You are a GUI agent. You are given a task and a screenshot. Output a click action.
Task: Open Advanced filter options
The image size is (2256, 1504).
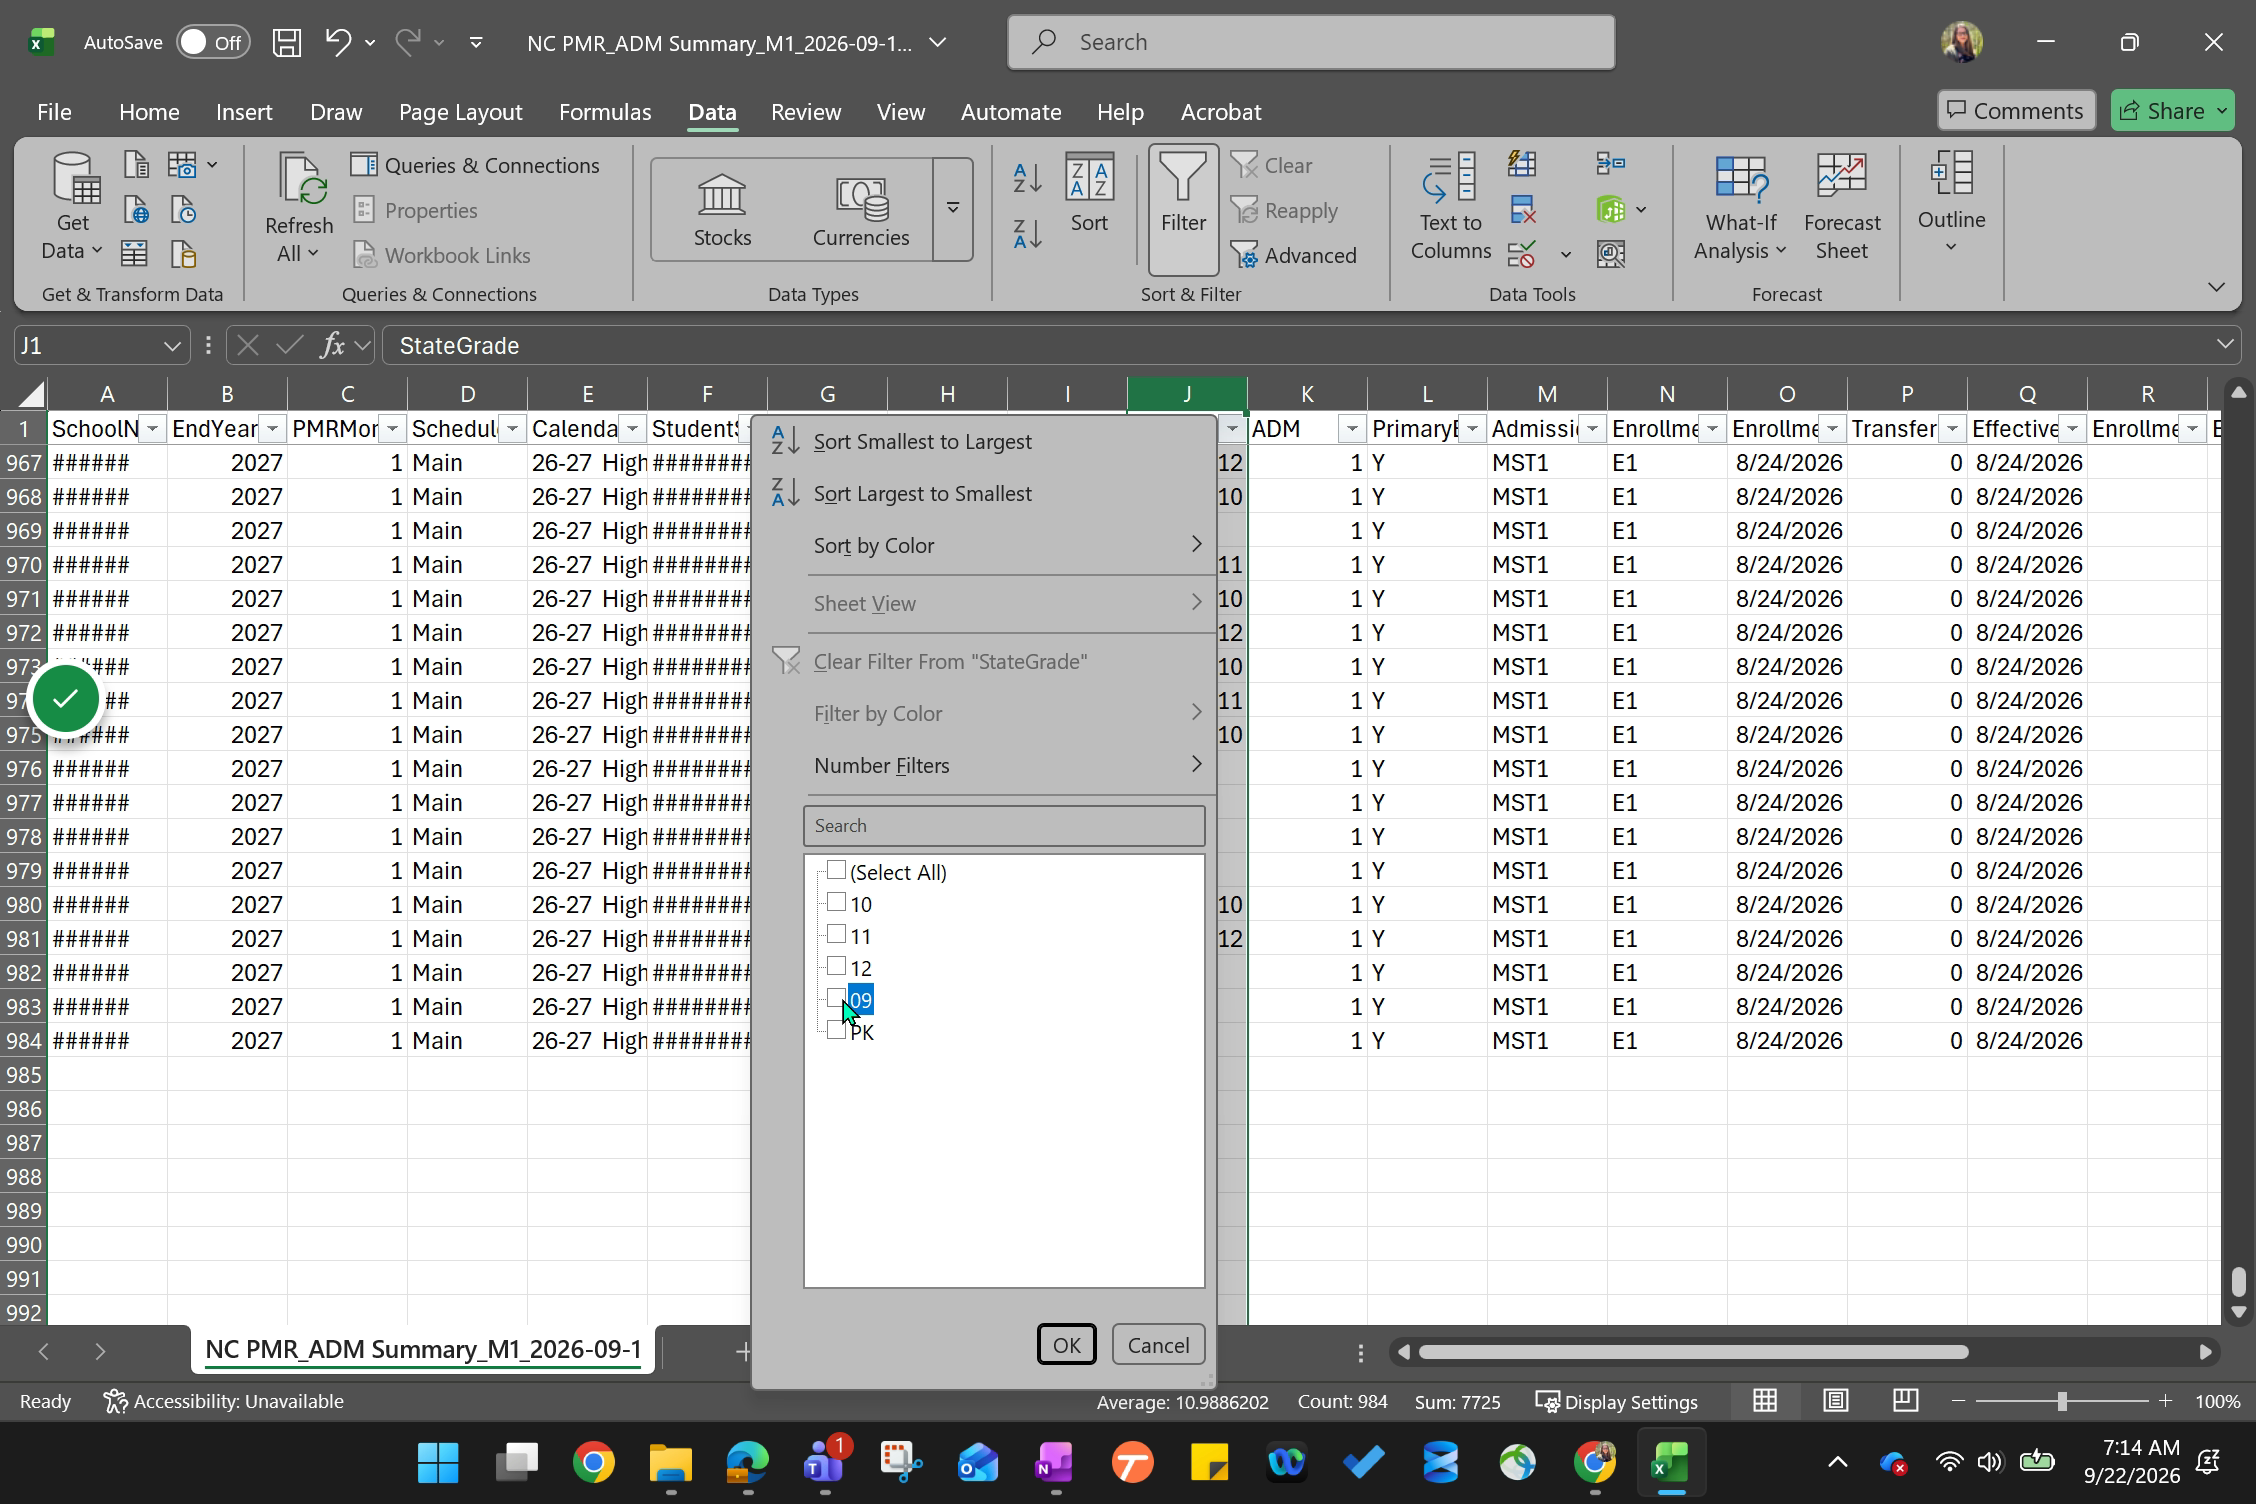[1293, 255]
